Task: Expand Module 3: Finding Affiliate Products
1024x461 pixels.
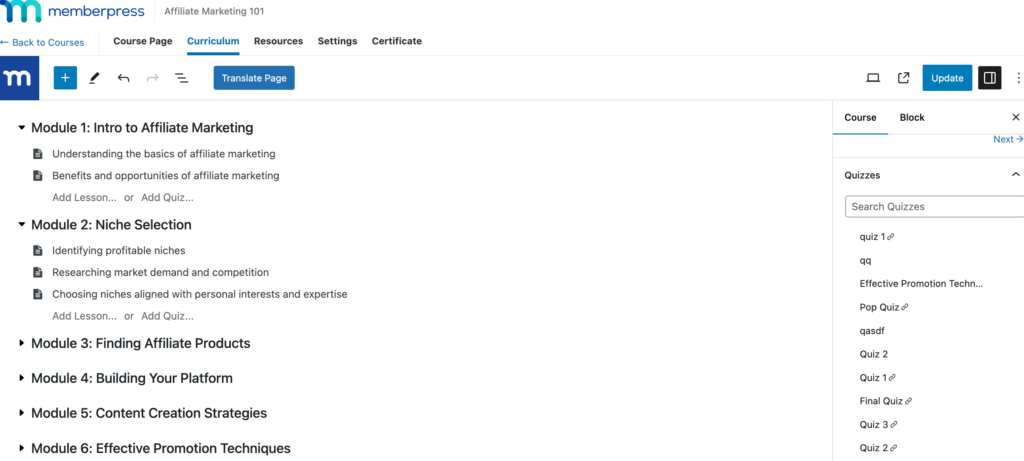Action: click(x=22, y=344)
